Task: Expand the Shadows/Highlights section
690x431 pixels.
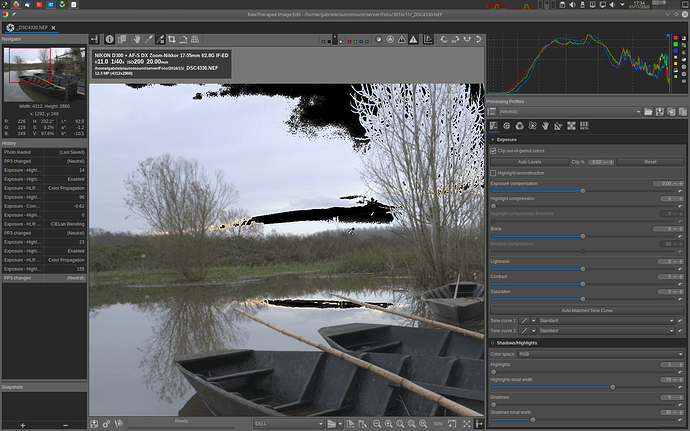Action: click(x=493, y=343)
